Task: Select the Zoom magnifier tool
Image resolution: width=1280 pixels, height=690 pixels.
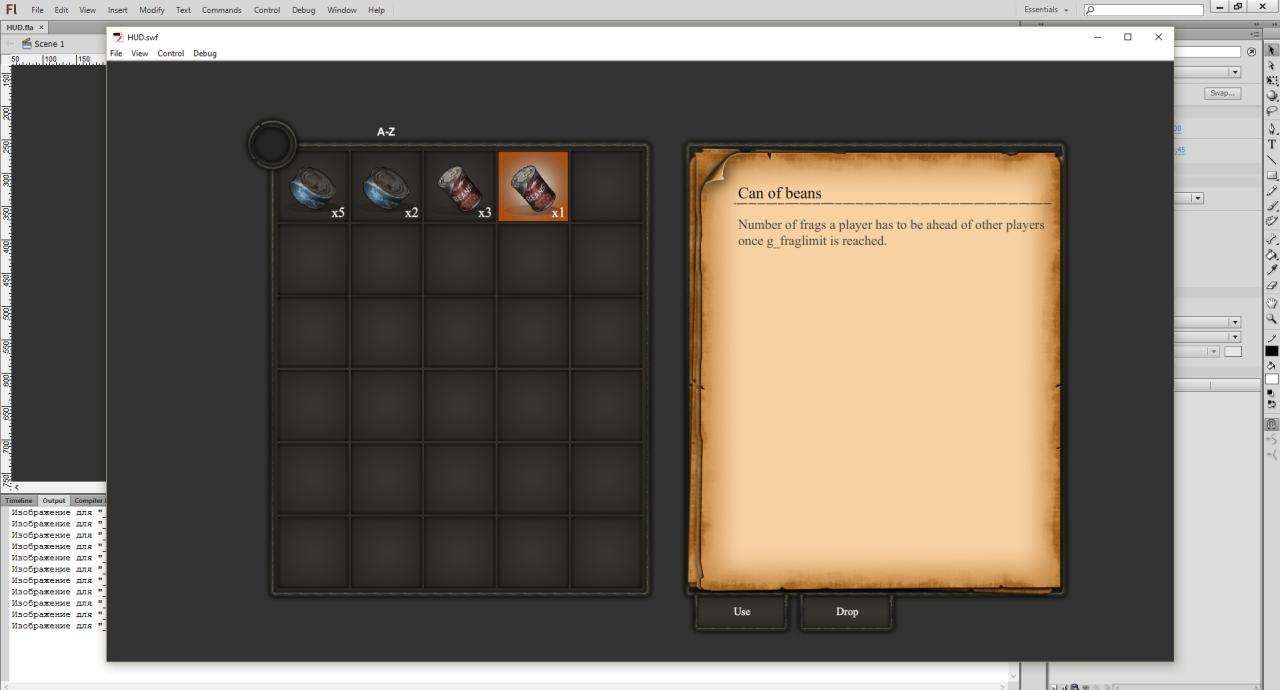Action: [1272, 319]
